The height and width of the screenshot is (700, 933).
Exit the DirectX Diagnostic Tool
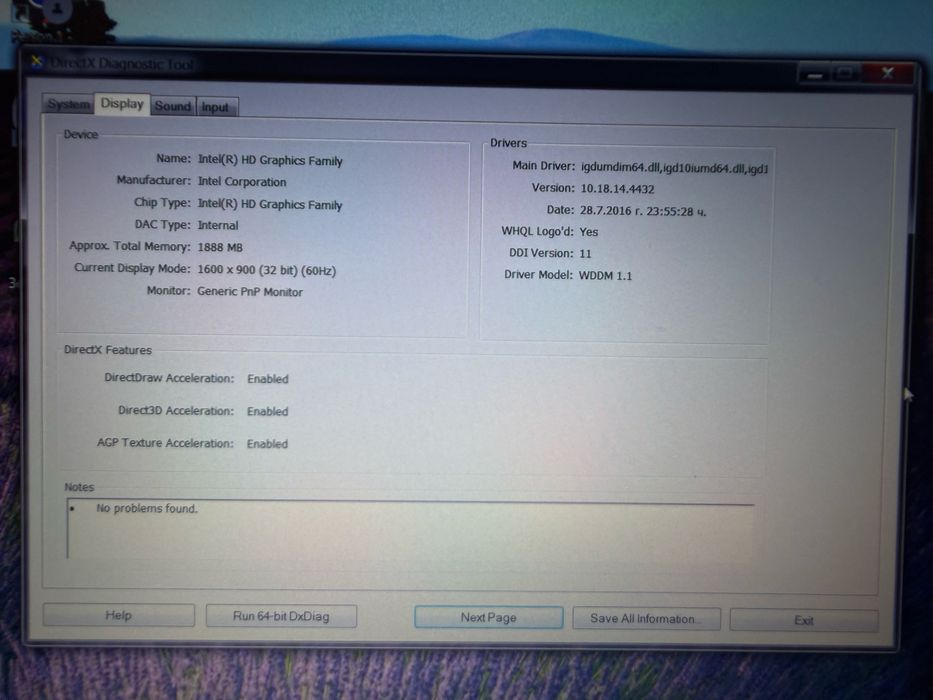click(x=804, y=620)
